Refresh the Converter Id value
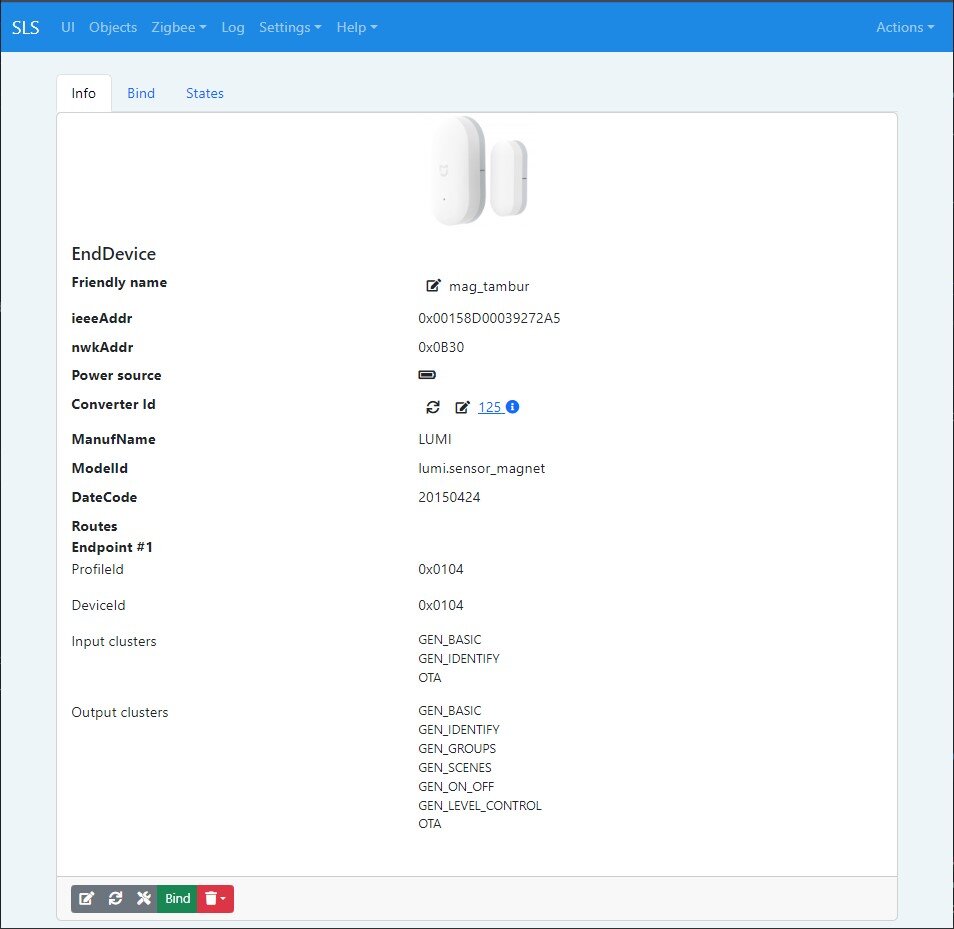 point(433,407)
